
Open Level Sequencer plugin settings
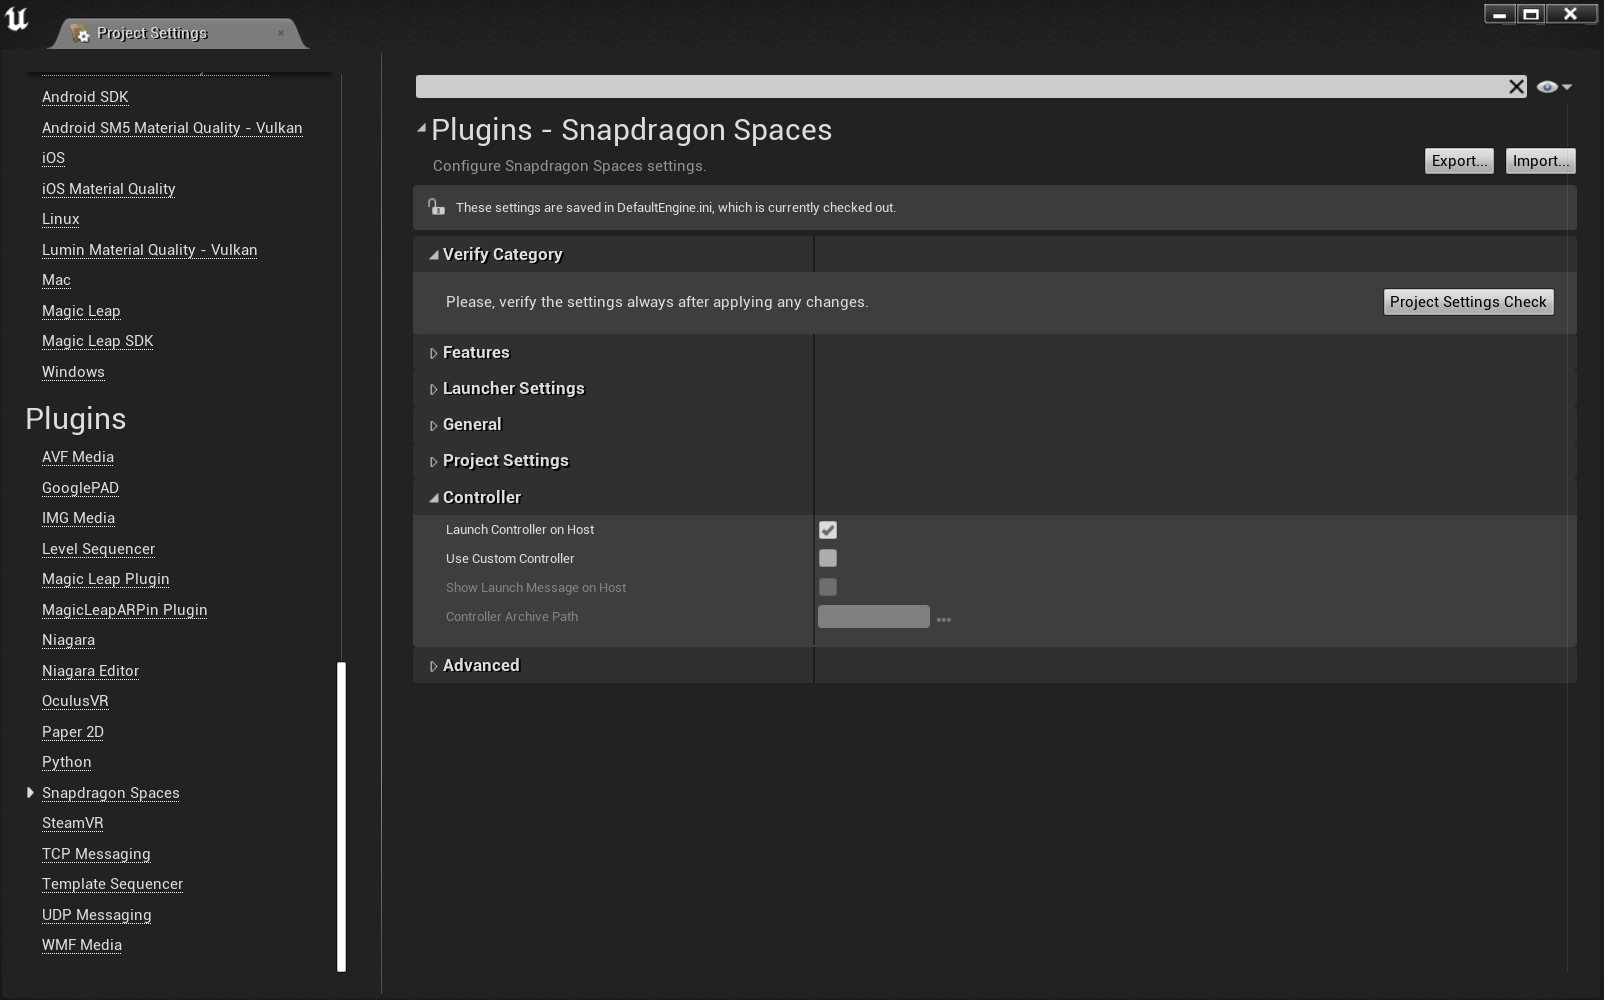point(98,549)
